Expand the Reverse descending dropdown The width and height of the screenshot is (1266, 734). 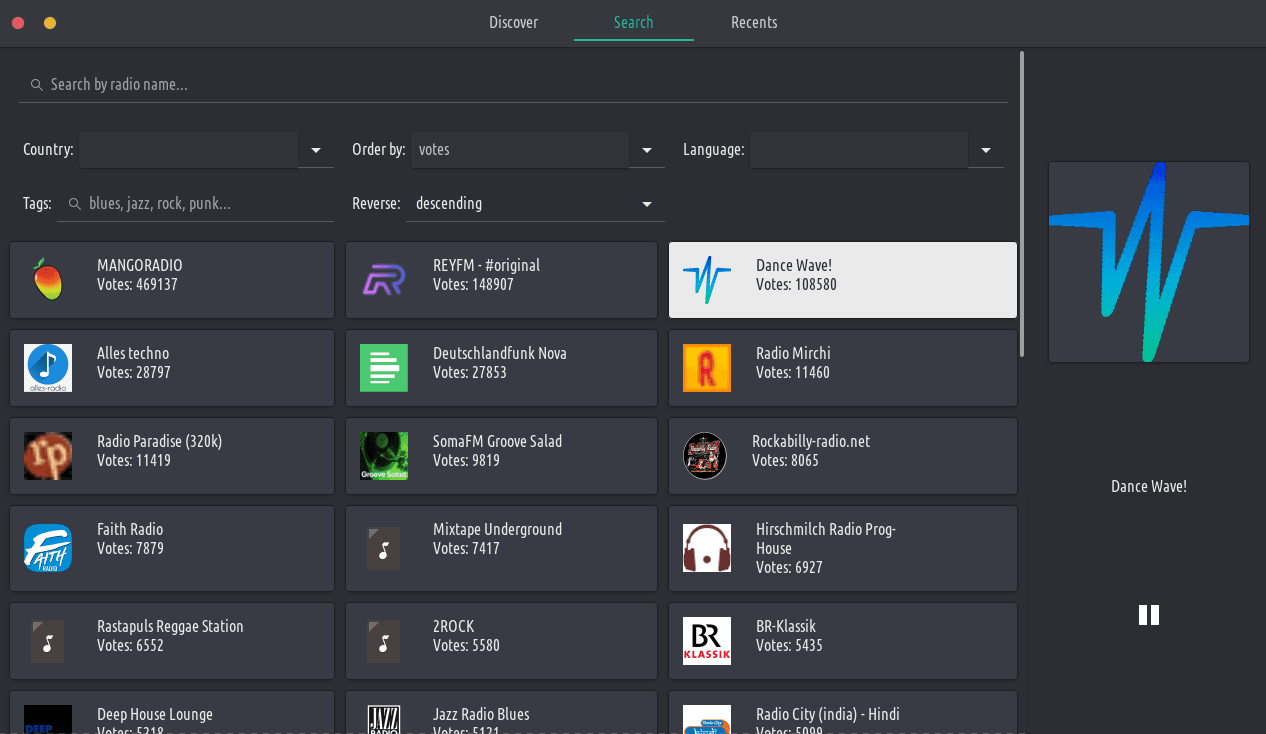(x=647, y=204)
